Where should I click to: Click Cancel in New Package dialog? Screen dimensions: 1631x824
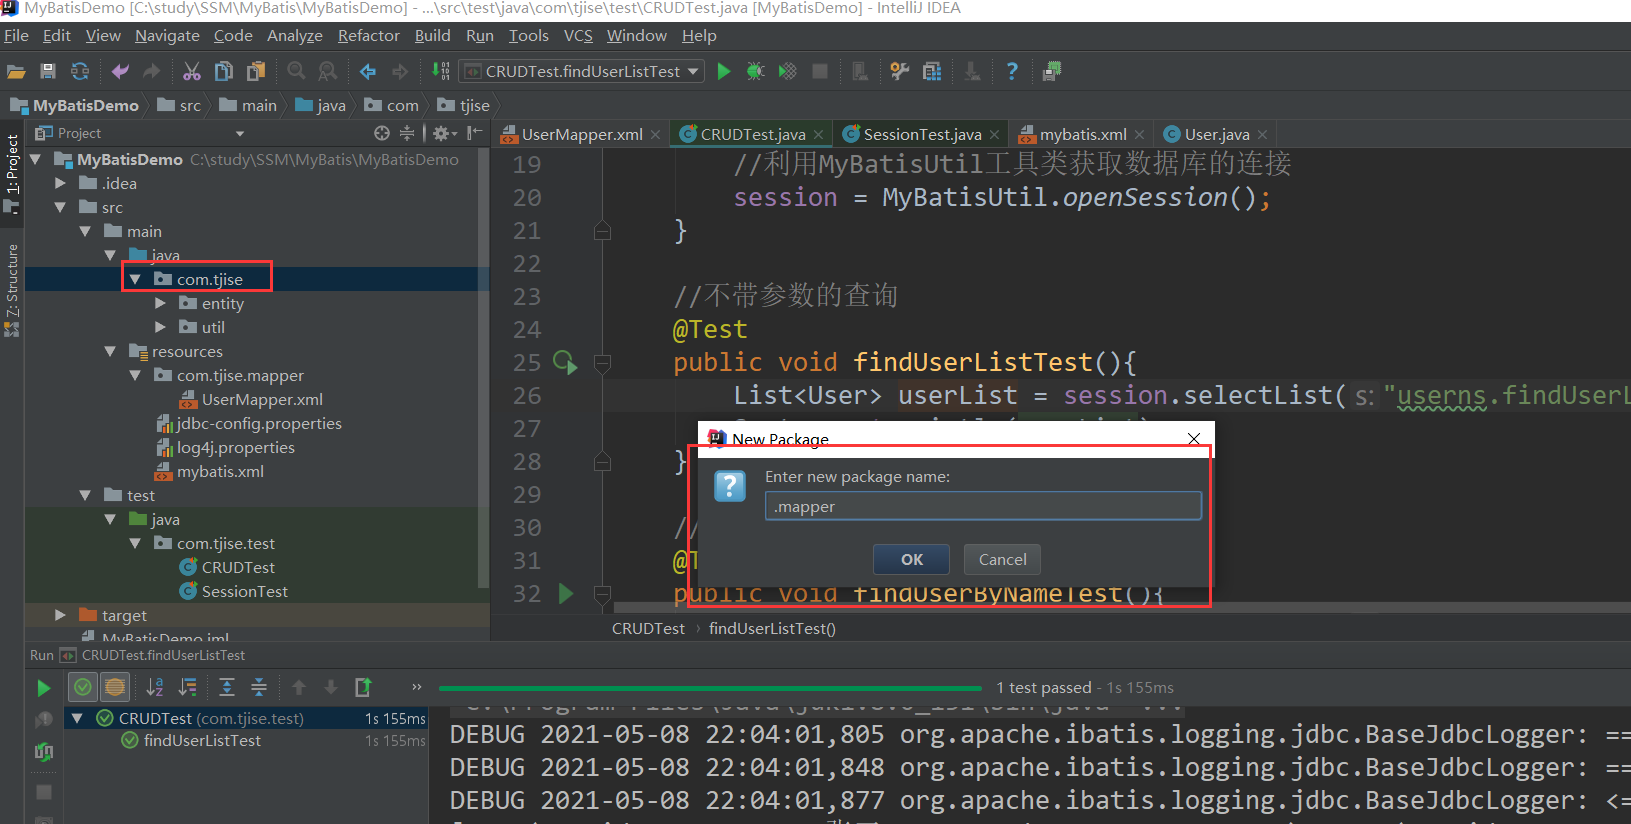pyautogui.click(x=1002, y=559)
